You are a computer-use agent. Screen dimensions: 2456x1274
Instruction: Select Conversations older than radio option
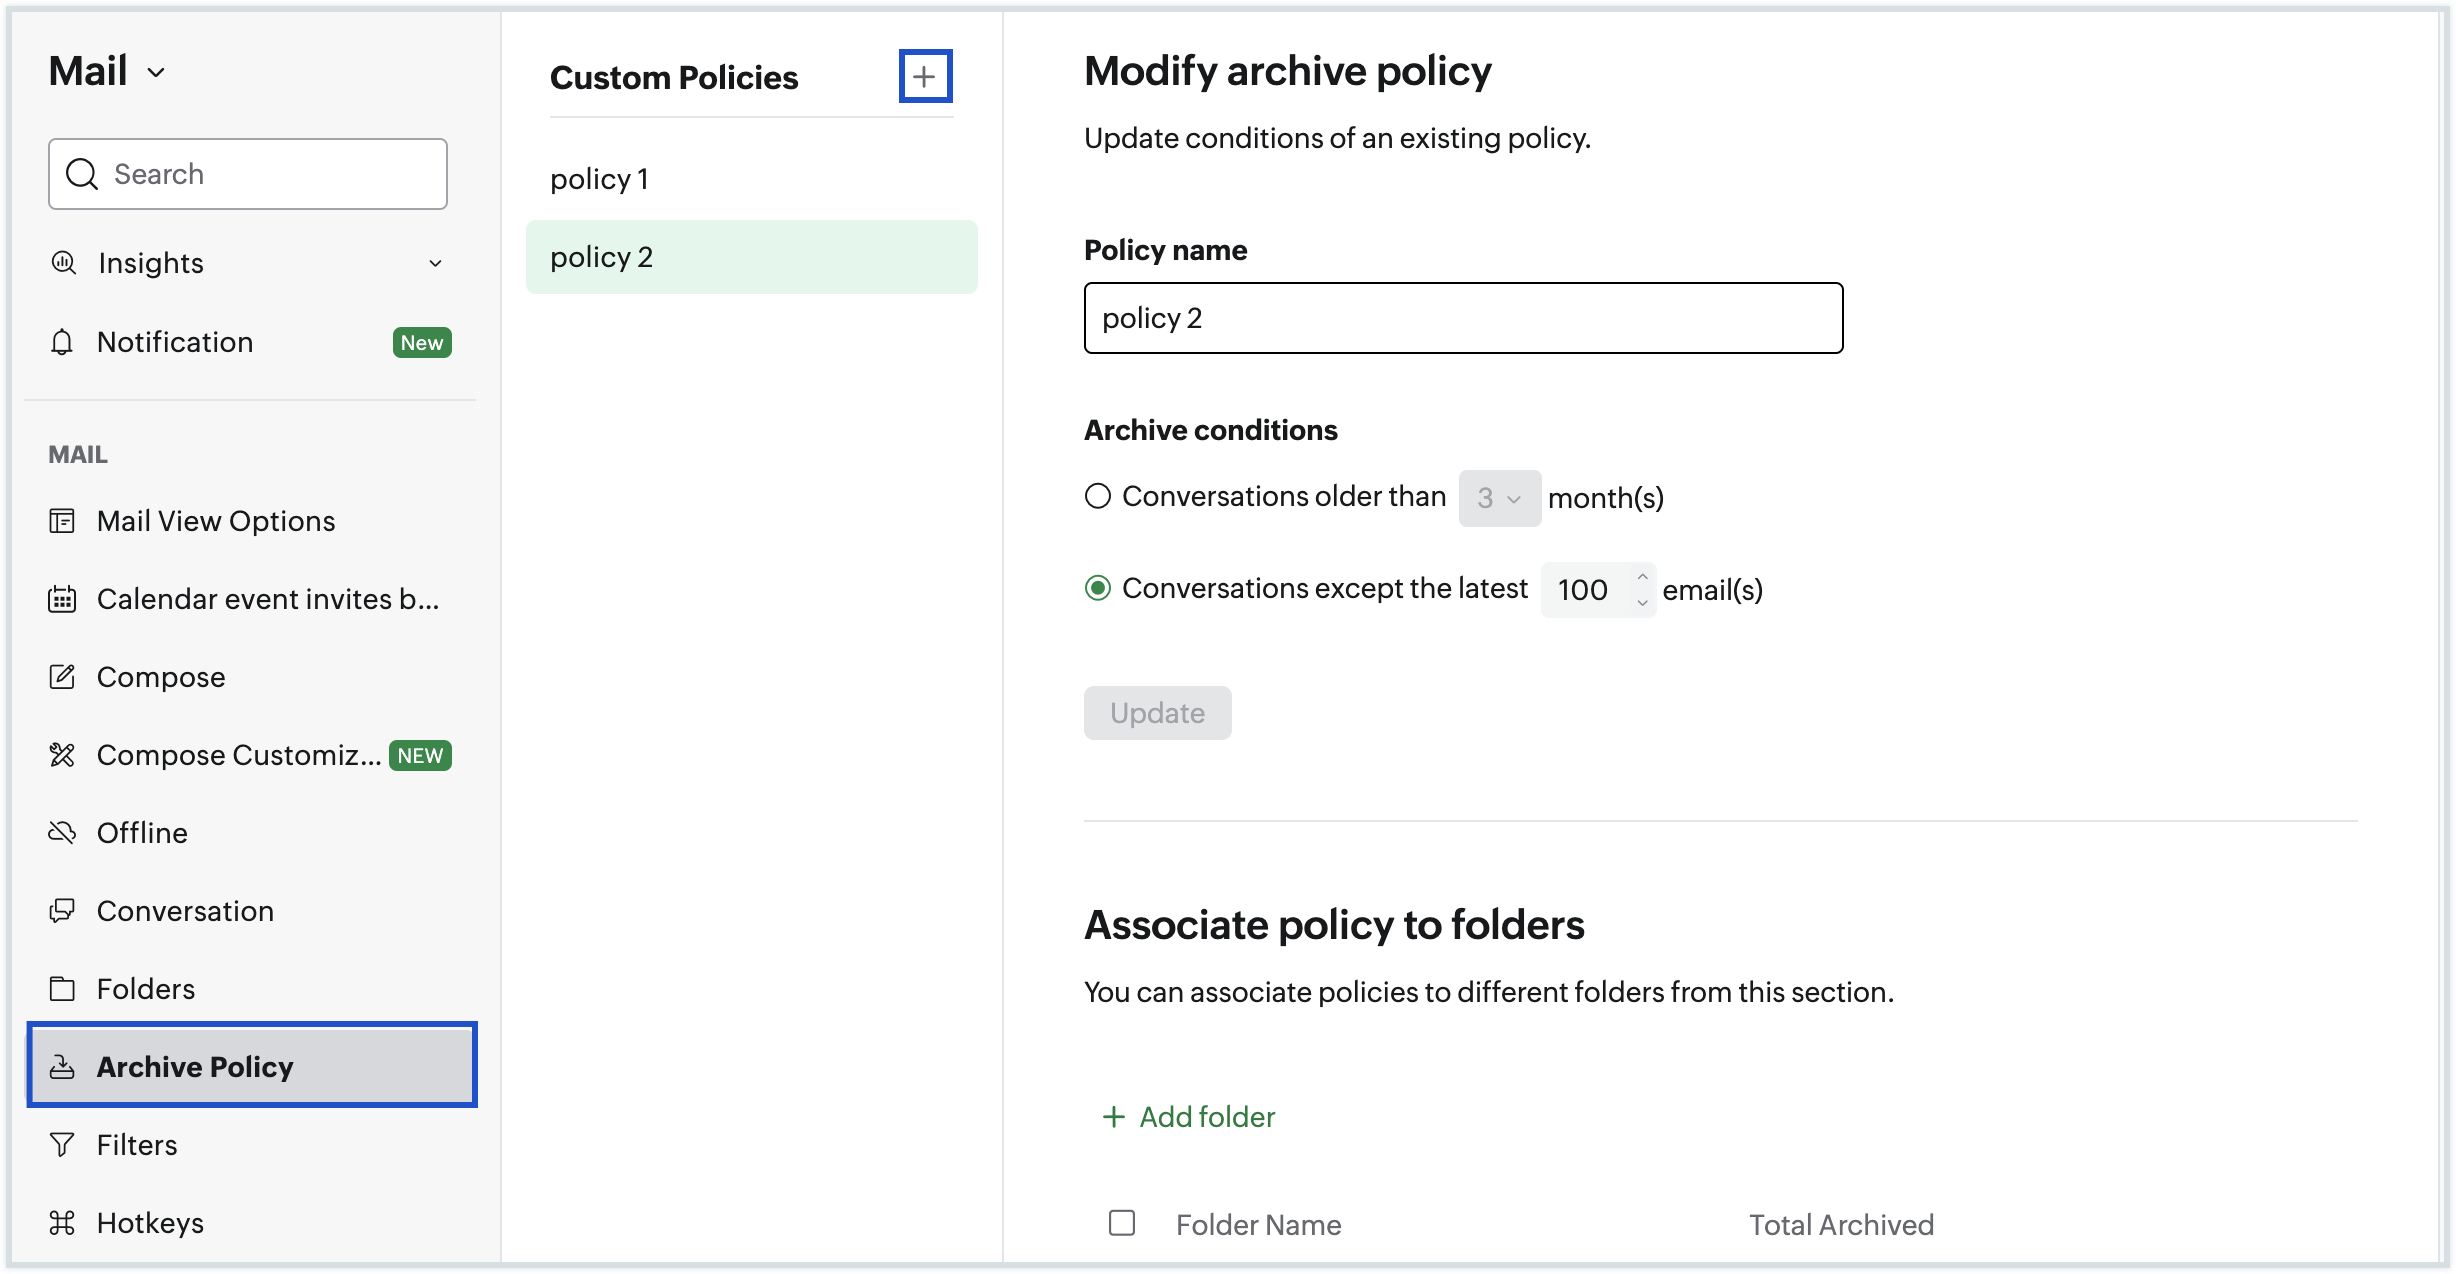tap(1098, 496)
